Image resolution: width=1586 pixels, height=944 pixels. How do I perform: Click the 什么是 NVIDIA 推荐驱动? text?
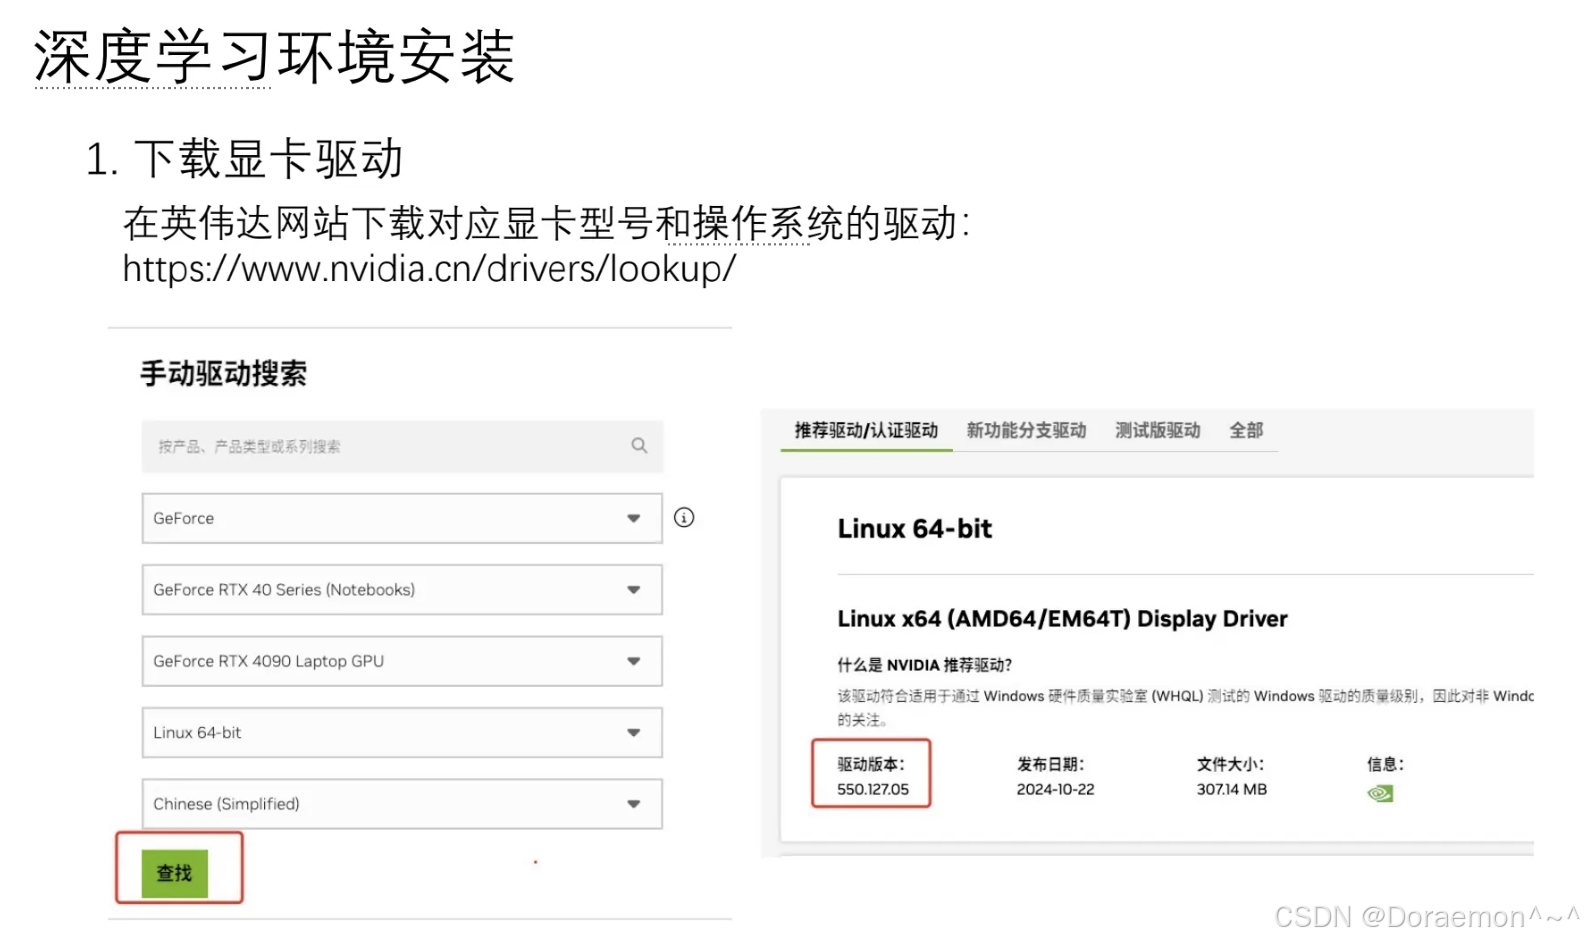925,665
